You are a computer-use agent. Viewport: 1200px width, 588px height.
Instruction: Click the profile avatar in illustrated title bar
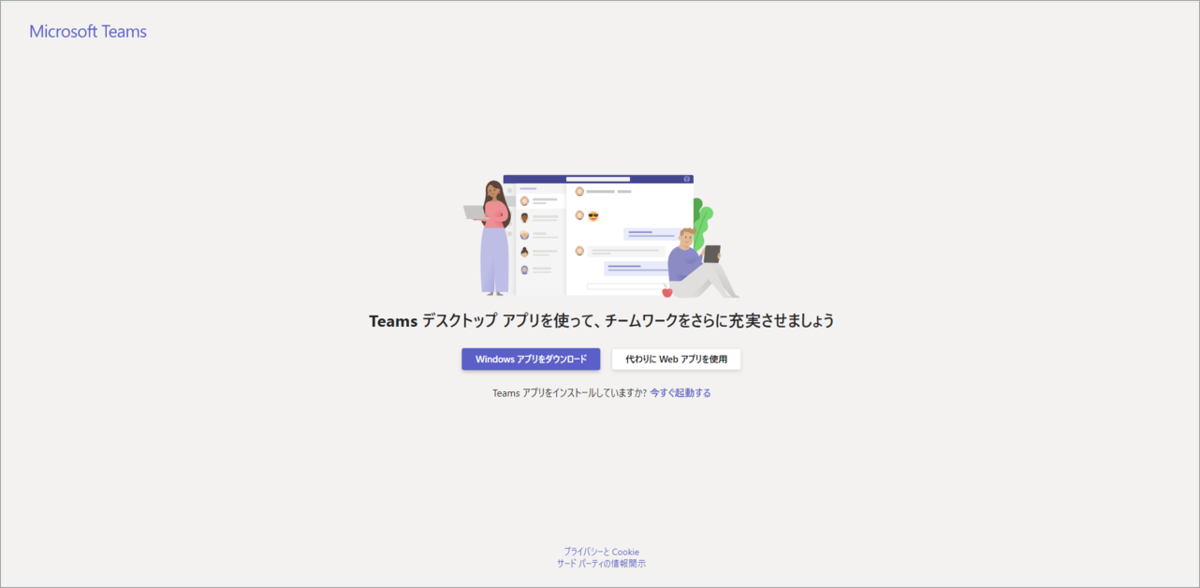[687, 179]
